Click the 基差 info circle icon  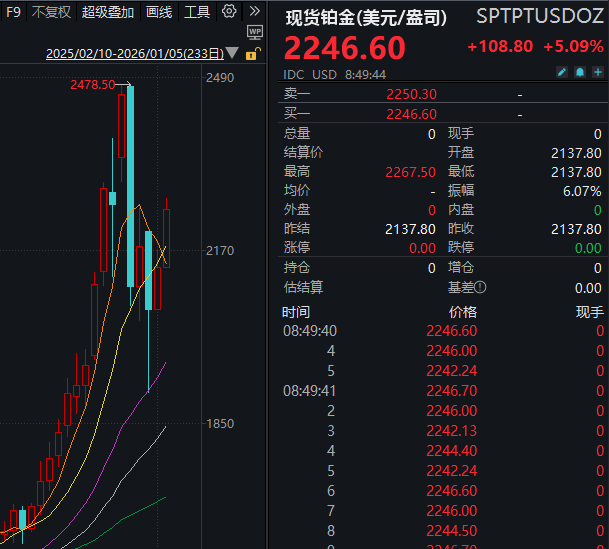pyautogui.click(x=481, y=287)
